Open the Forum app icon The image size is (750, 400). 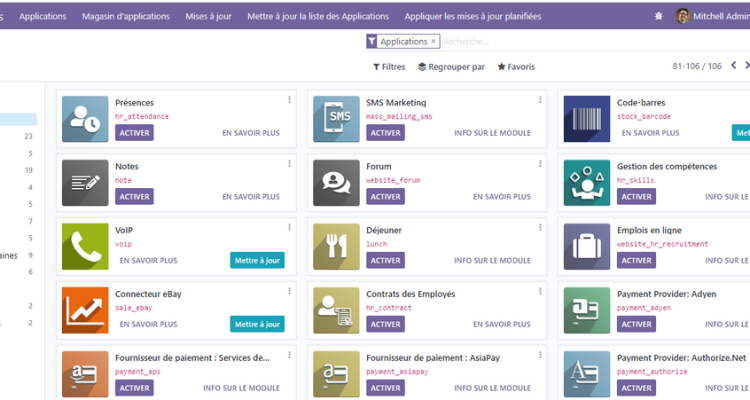[336, 183]
